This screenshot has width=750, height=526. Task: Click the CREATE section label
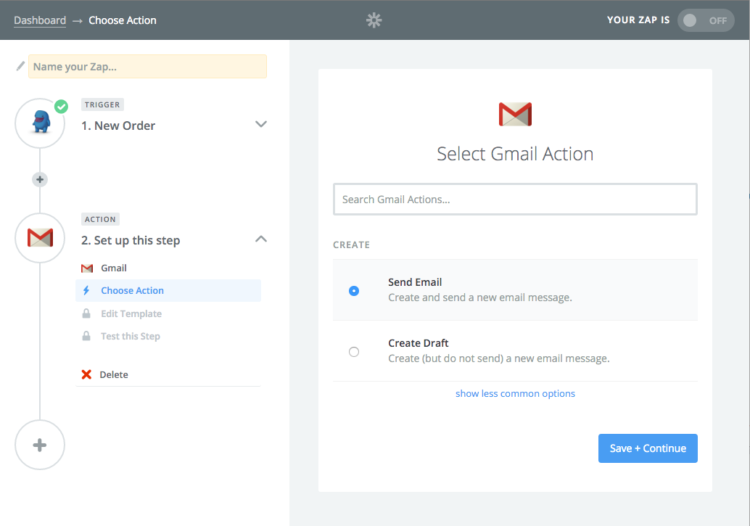352,244
